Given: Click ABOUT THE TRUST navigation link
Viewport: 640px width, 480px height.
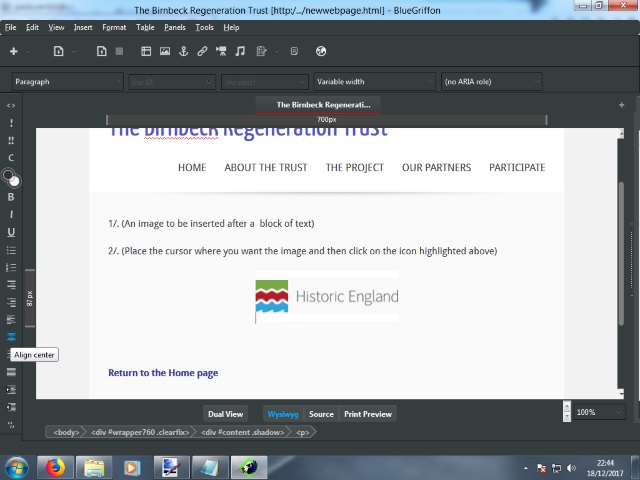Looking at the screenshot, I should (266, 167).
